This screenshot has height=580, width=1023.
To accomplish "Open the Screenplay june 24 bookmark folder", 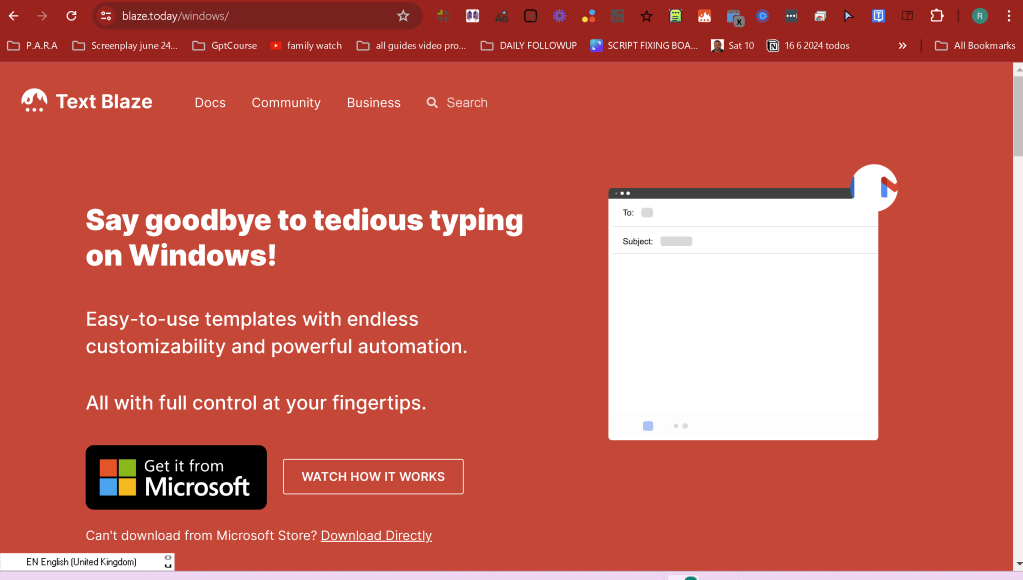I will (x=125, y=46).
